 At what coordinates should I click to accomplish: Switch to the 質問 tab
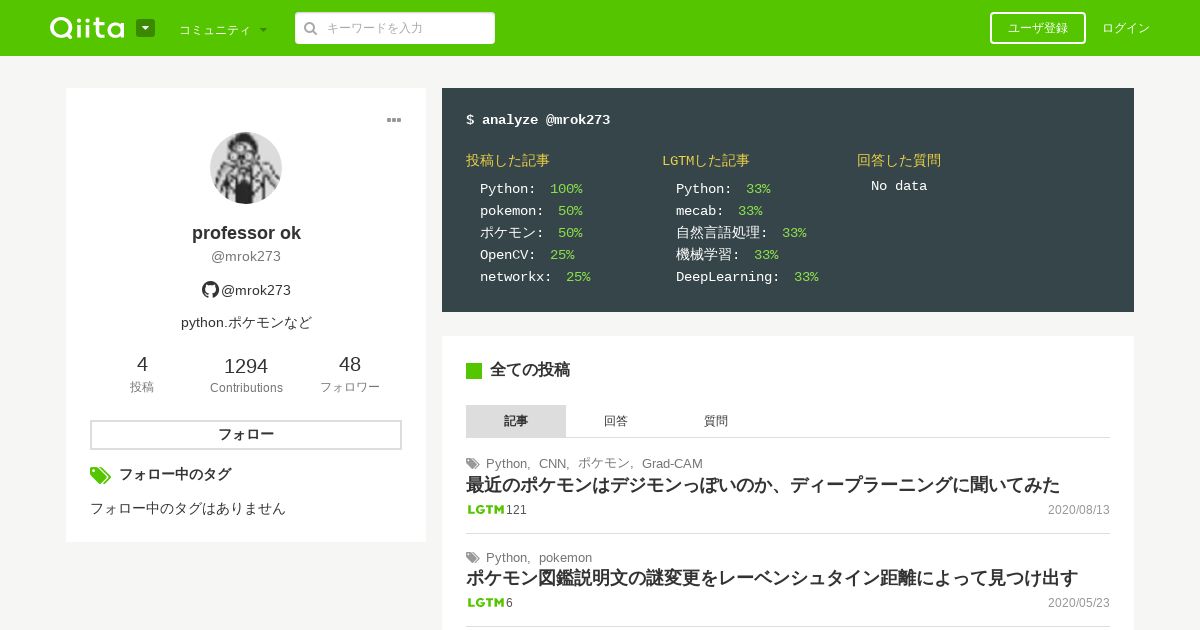click(x=716, y=421)
